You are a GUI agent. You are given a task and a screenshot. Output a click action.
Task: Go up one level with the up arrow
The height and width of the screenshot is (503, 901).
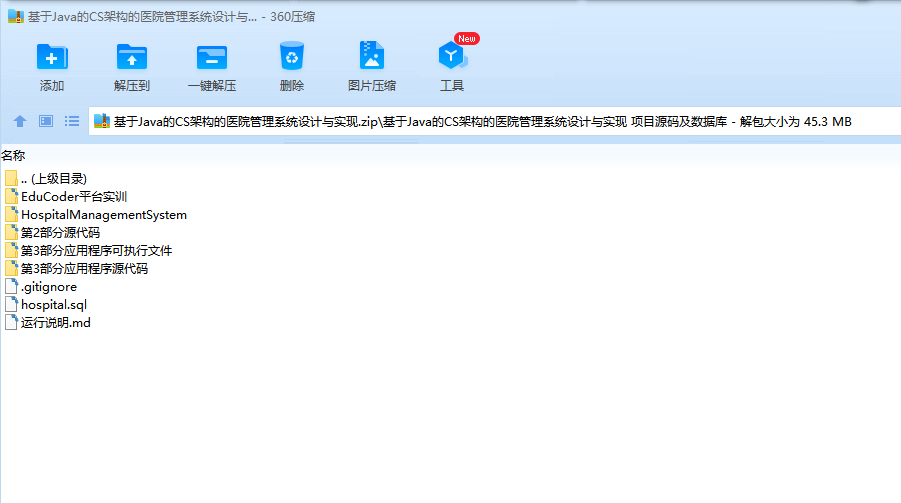point(20,121)
